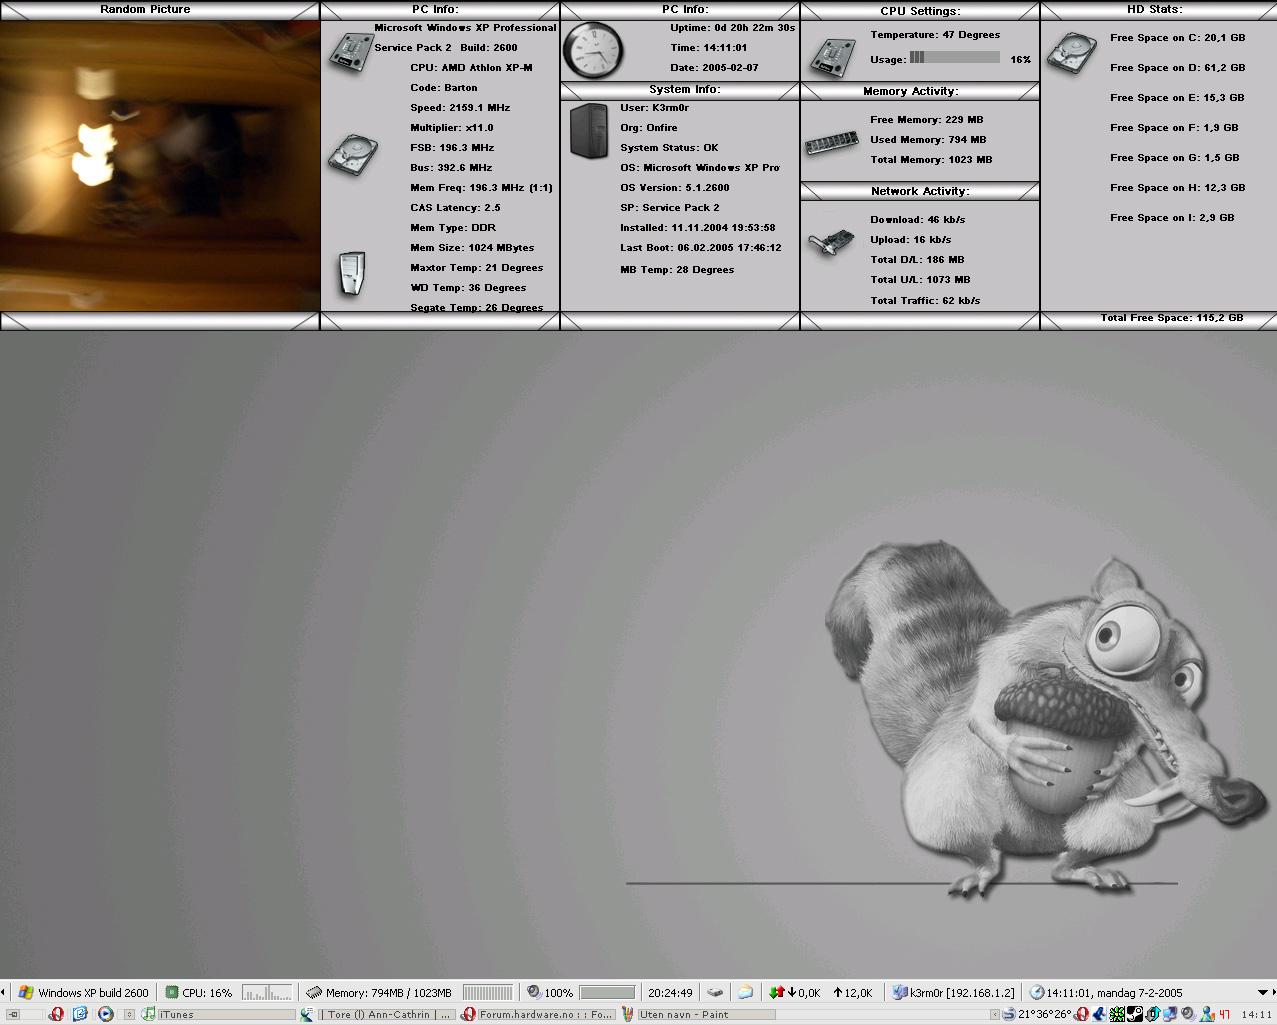Image resolution: width=1277 pixels, height=1025 pixels.
Task: Click the Random Picture panel header
Action: [159, 9]
